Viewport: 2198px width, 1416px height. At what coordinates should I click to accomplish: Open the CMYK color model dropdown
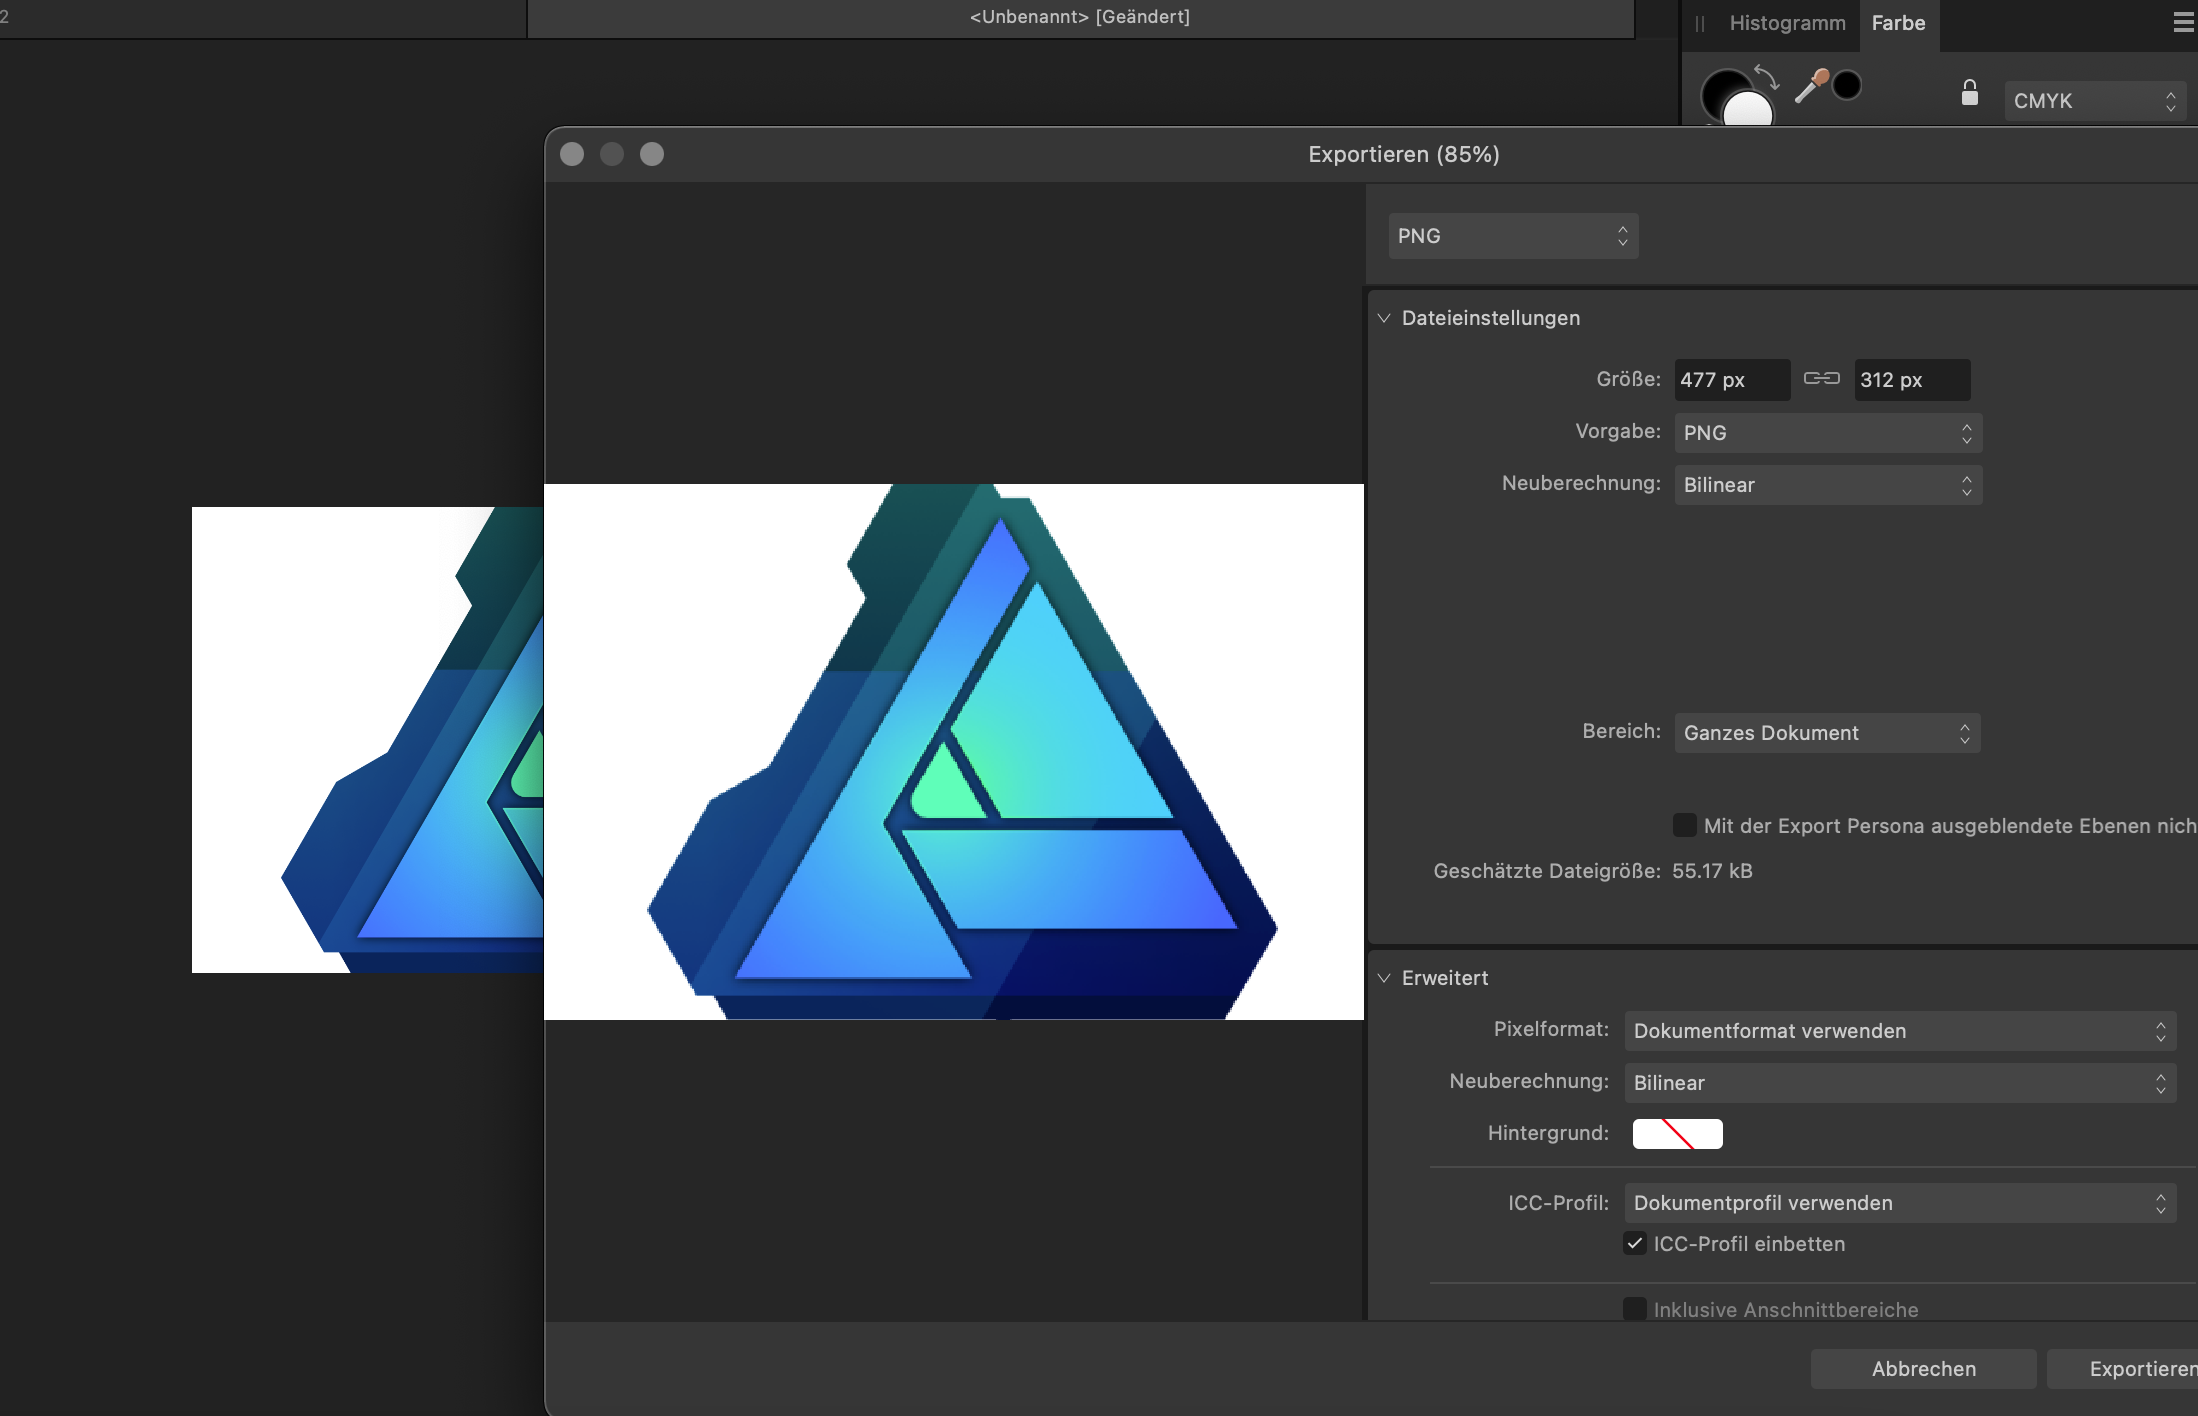tap(2094, 101)
